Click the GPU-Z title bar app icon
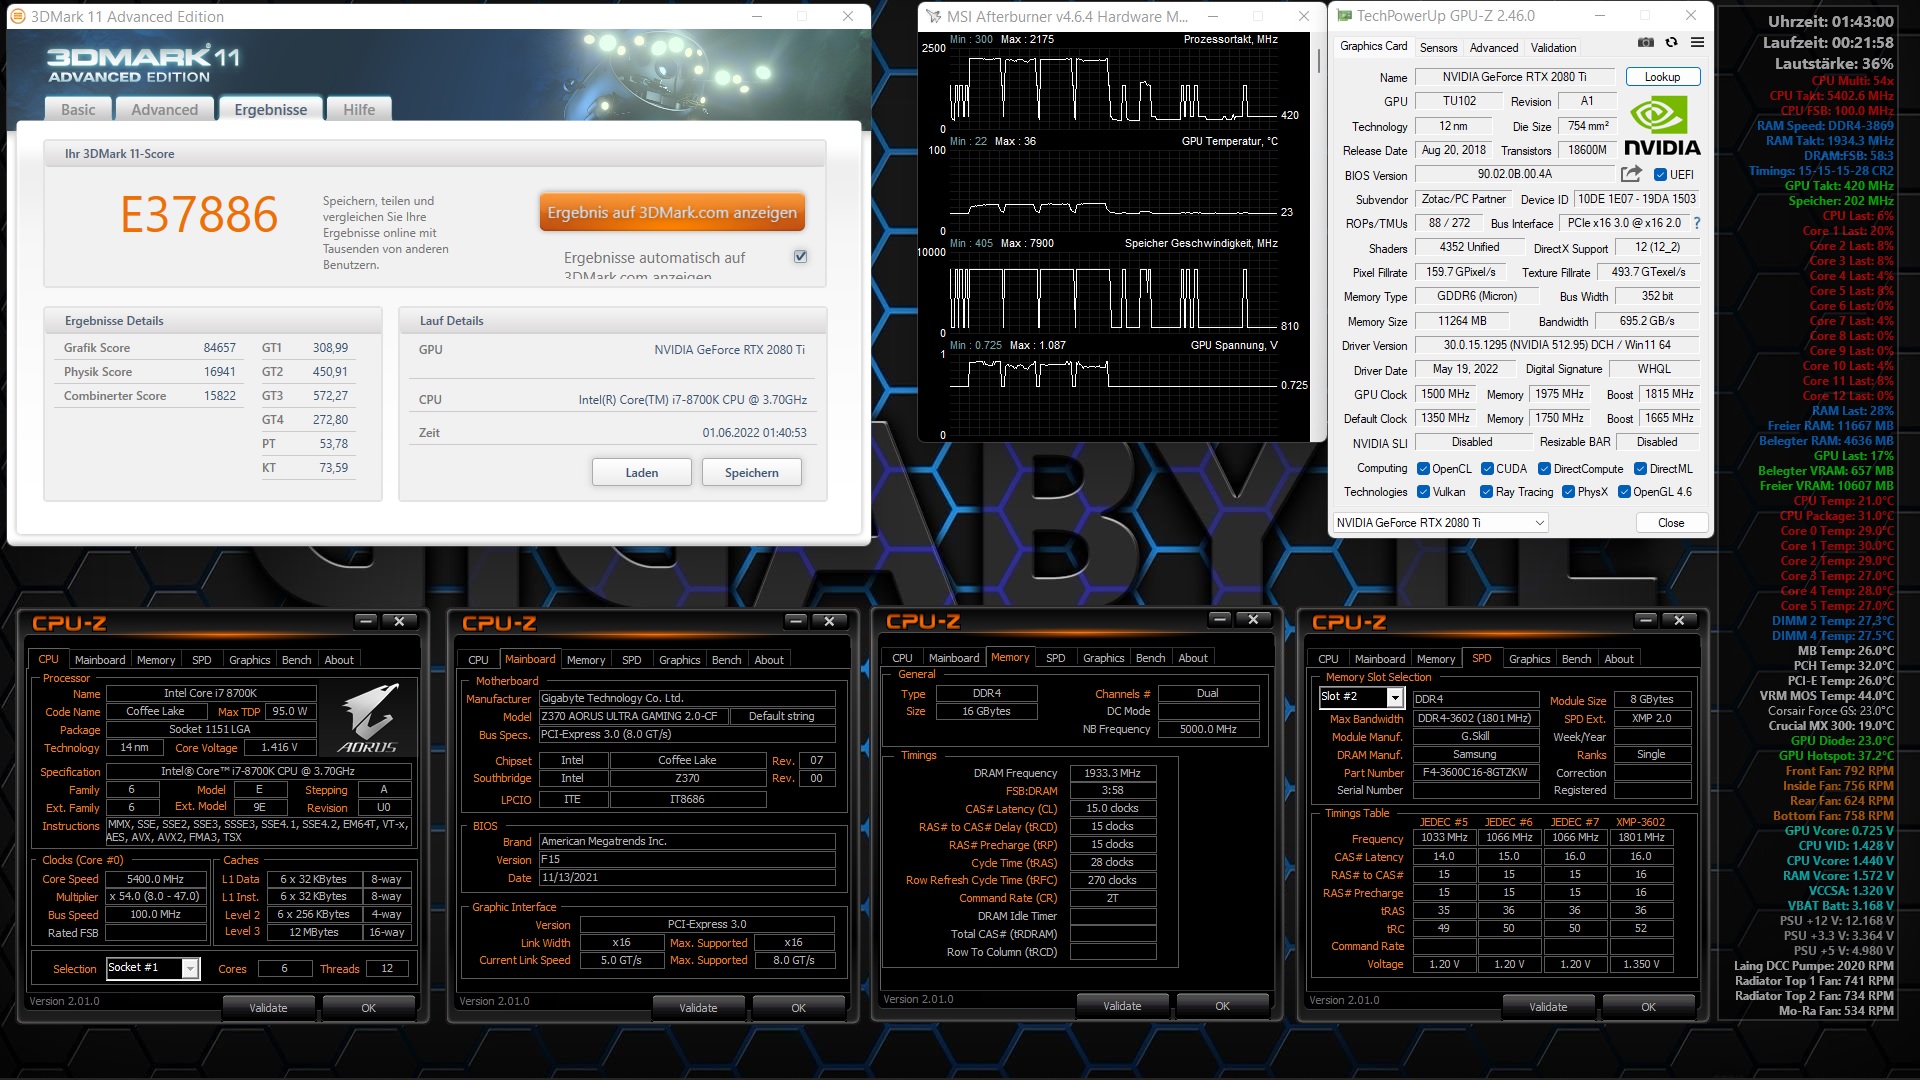 click(x=1345, y=16)
